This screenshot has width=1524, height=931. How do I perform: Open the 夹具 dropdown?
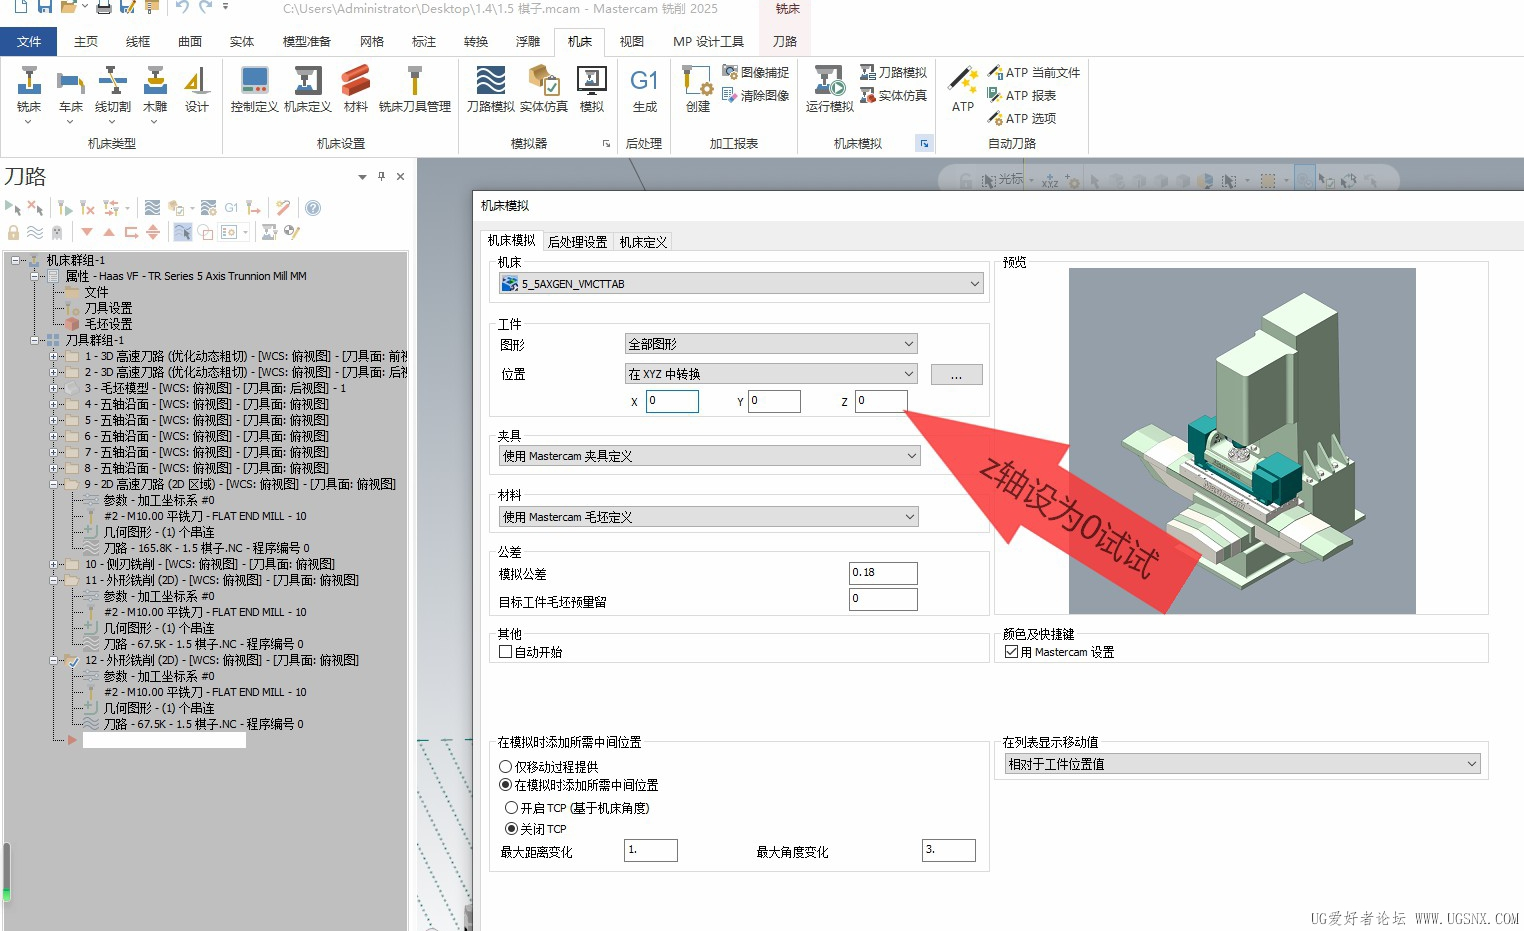pyautogui.click(x=709, y=456)
